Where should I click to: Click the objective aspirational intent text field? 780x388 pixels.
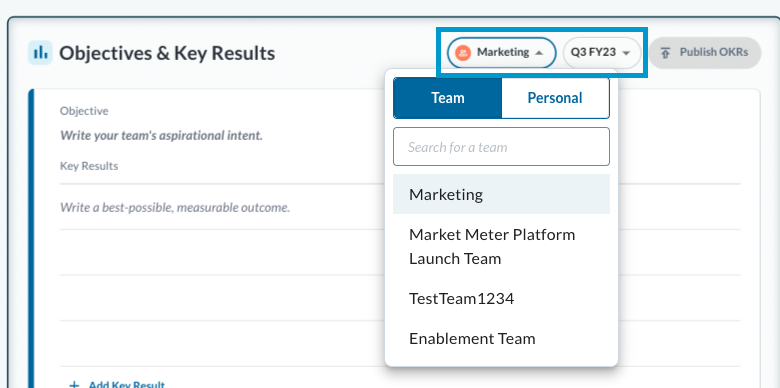click(x=161, y=135)
